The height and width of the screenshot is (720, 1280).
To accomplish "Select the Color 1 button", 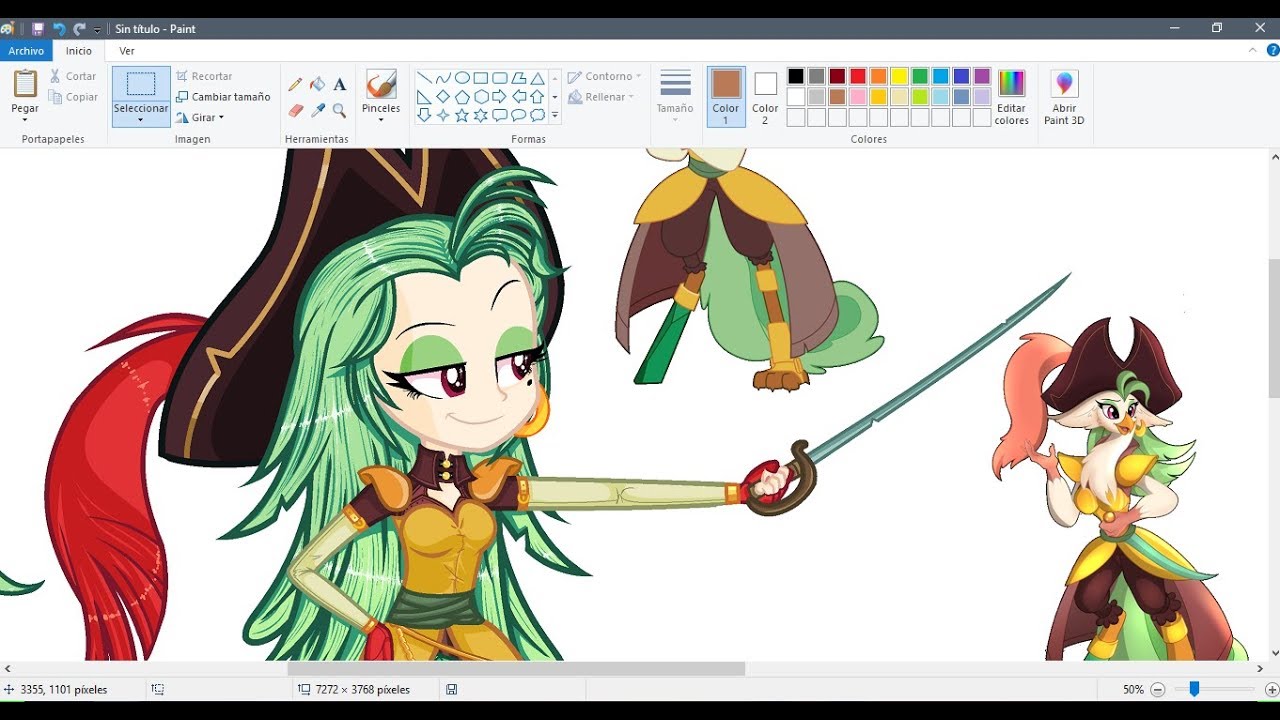I will coord(726,96).
